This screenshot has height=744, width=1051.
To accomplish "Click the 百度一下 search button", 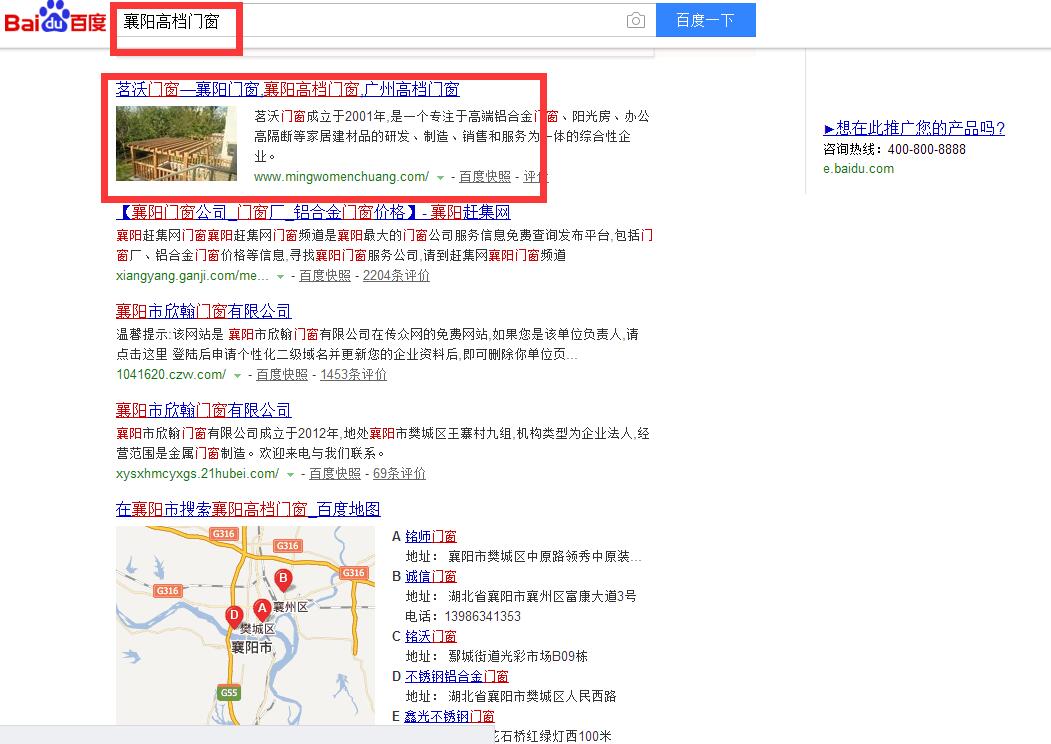I will click(x=705, y=20).
